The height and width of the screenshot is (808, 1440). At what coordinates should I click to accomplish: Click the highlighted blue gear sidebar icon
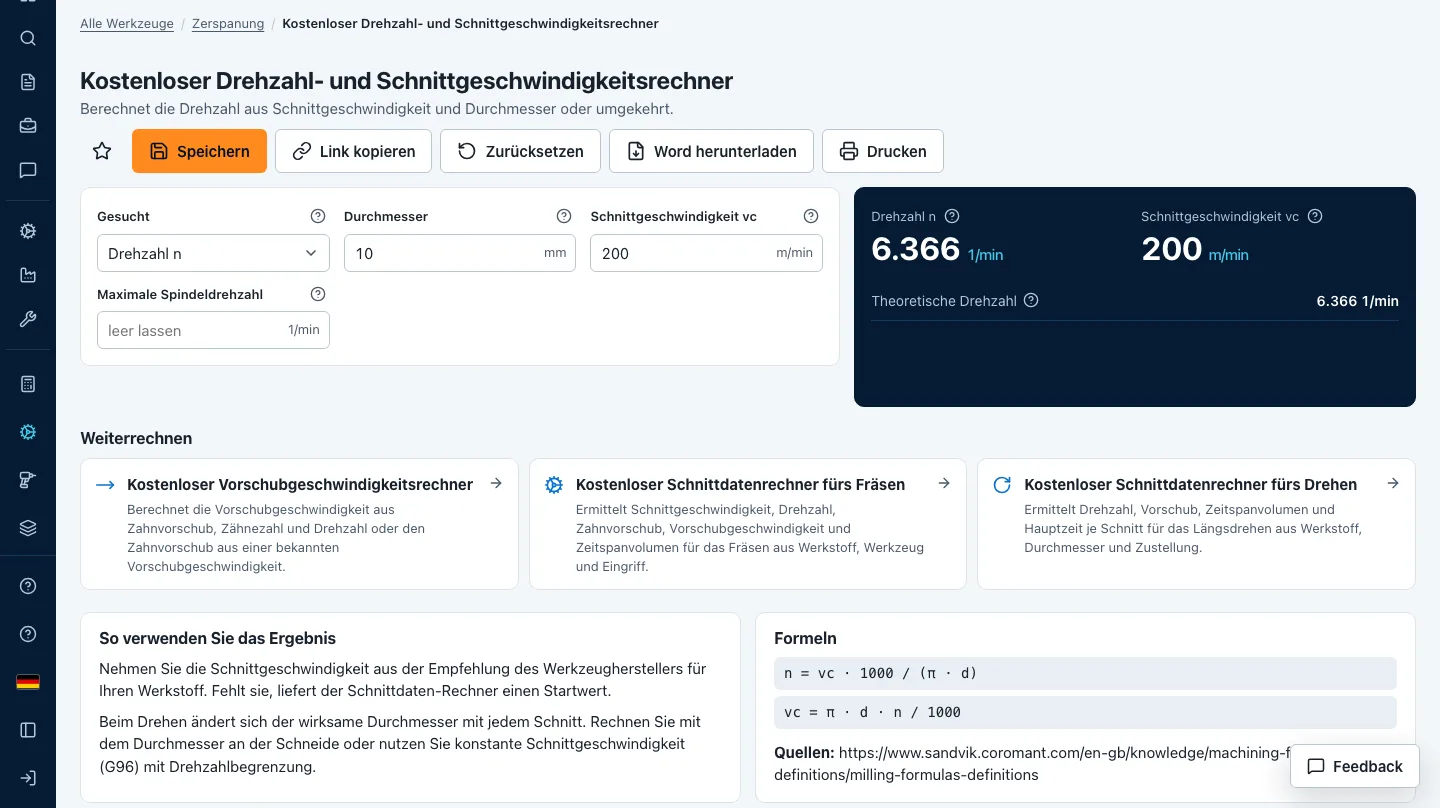pos(28,432)
